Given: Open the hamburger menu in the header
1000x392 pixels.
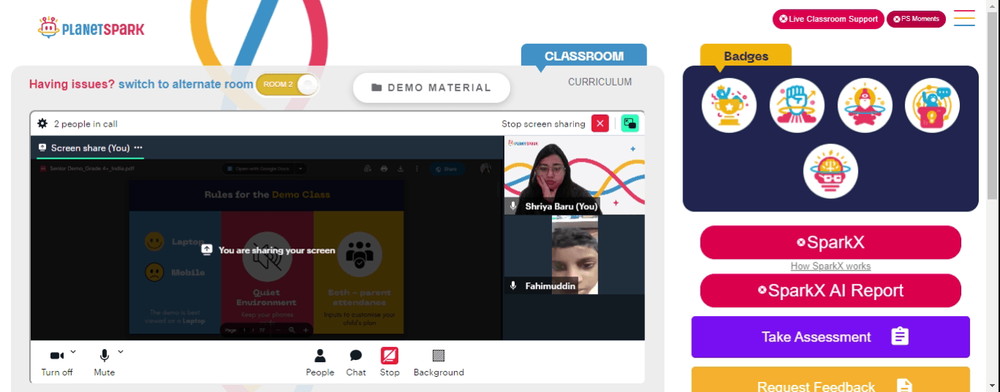Looking at the screenshot, I should point(964,18).
